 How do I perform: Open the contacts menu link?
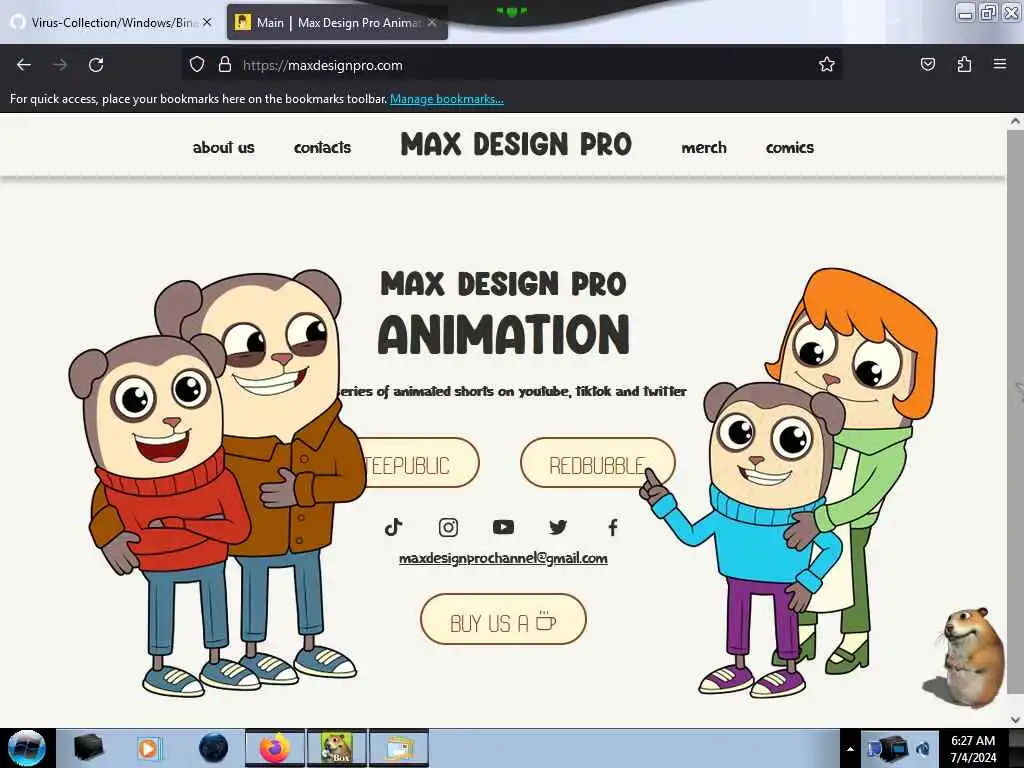click(323, 148)
